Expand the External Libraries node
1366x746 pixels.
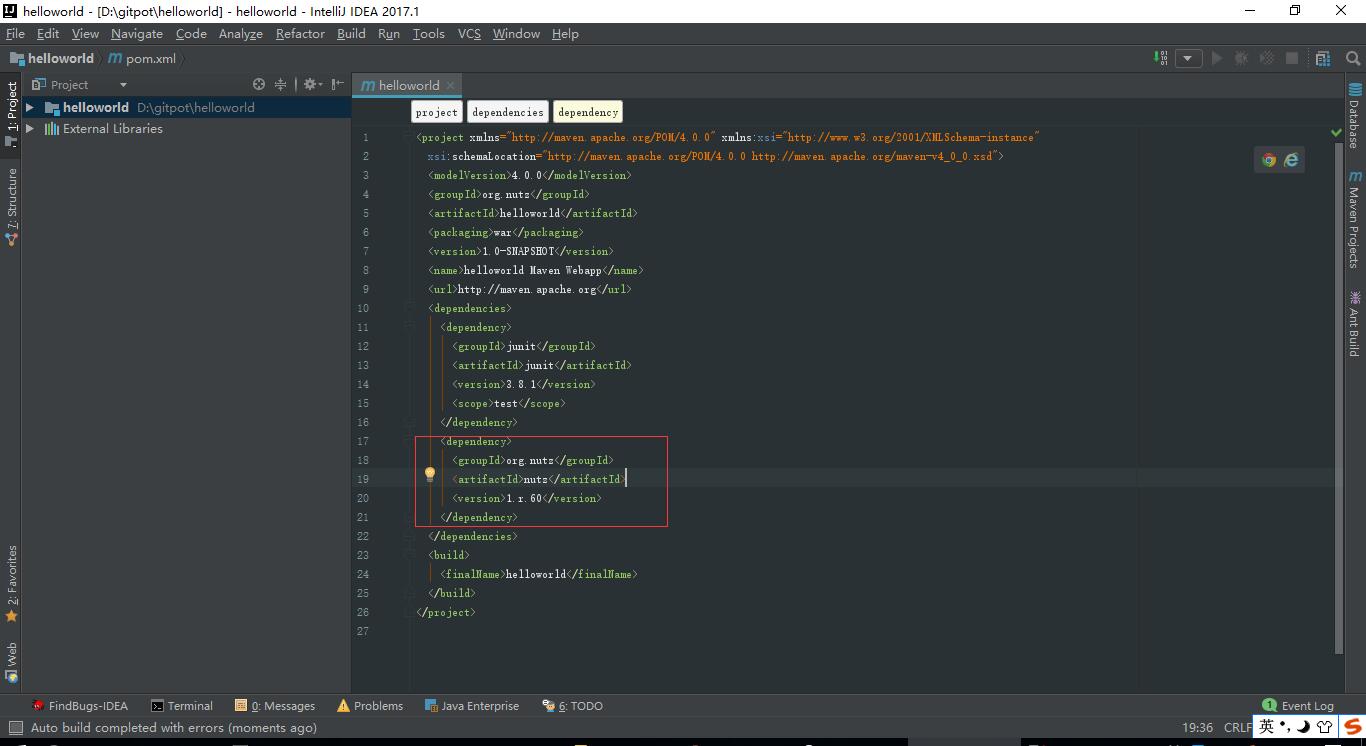[30, 129]
